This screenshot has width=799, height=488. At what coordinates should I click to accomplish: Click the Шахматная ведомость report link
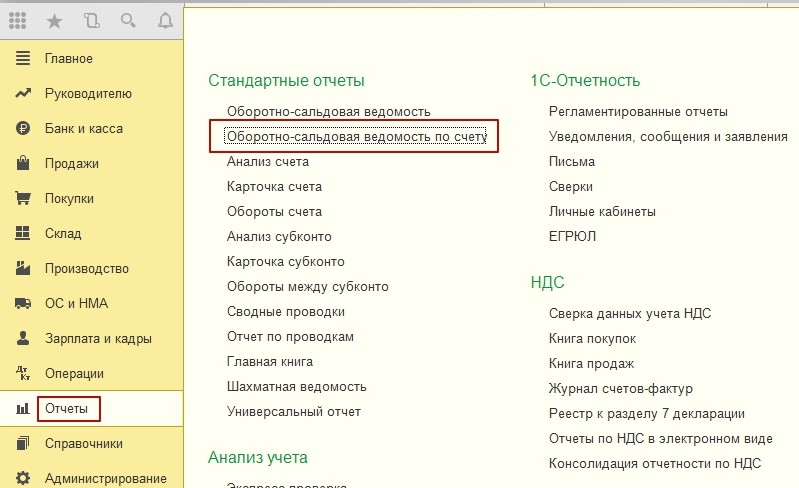pyautogui.click(x=297, y=386)
